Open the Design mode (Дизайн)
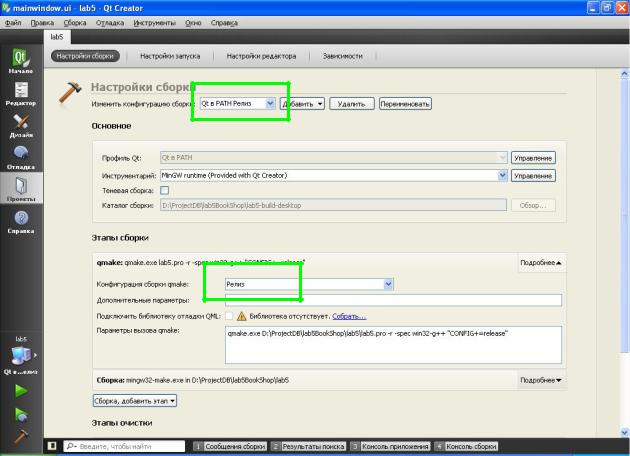The image size is (630, 456). (21, 126)
